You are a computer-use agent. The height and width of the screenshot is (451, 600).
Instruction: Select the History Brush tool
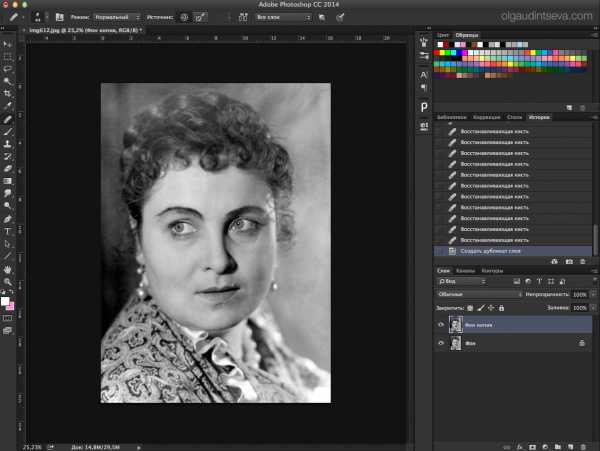click(7, 156)
